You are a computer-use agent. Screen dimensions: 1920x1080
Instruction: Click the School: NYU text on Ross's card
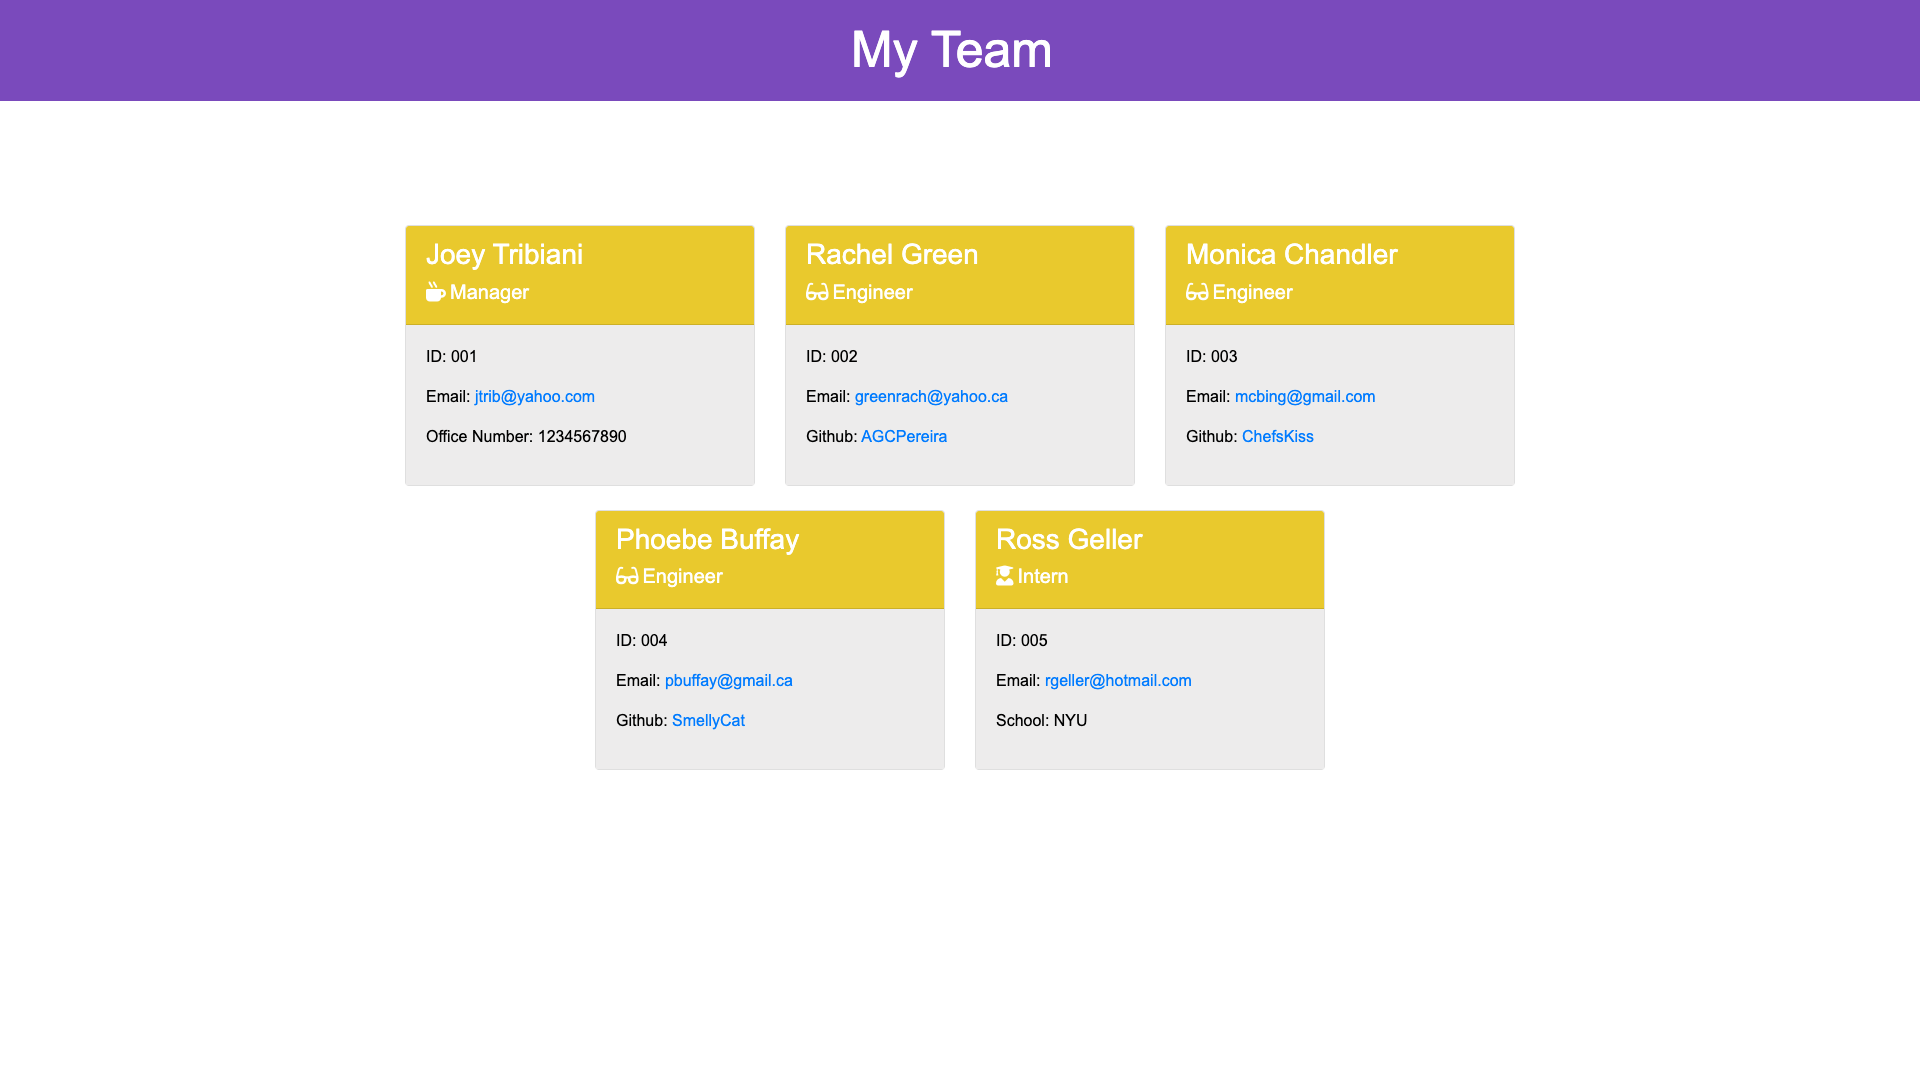[x=1041, y=720]
